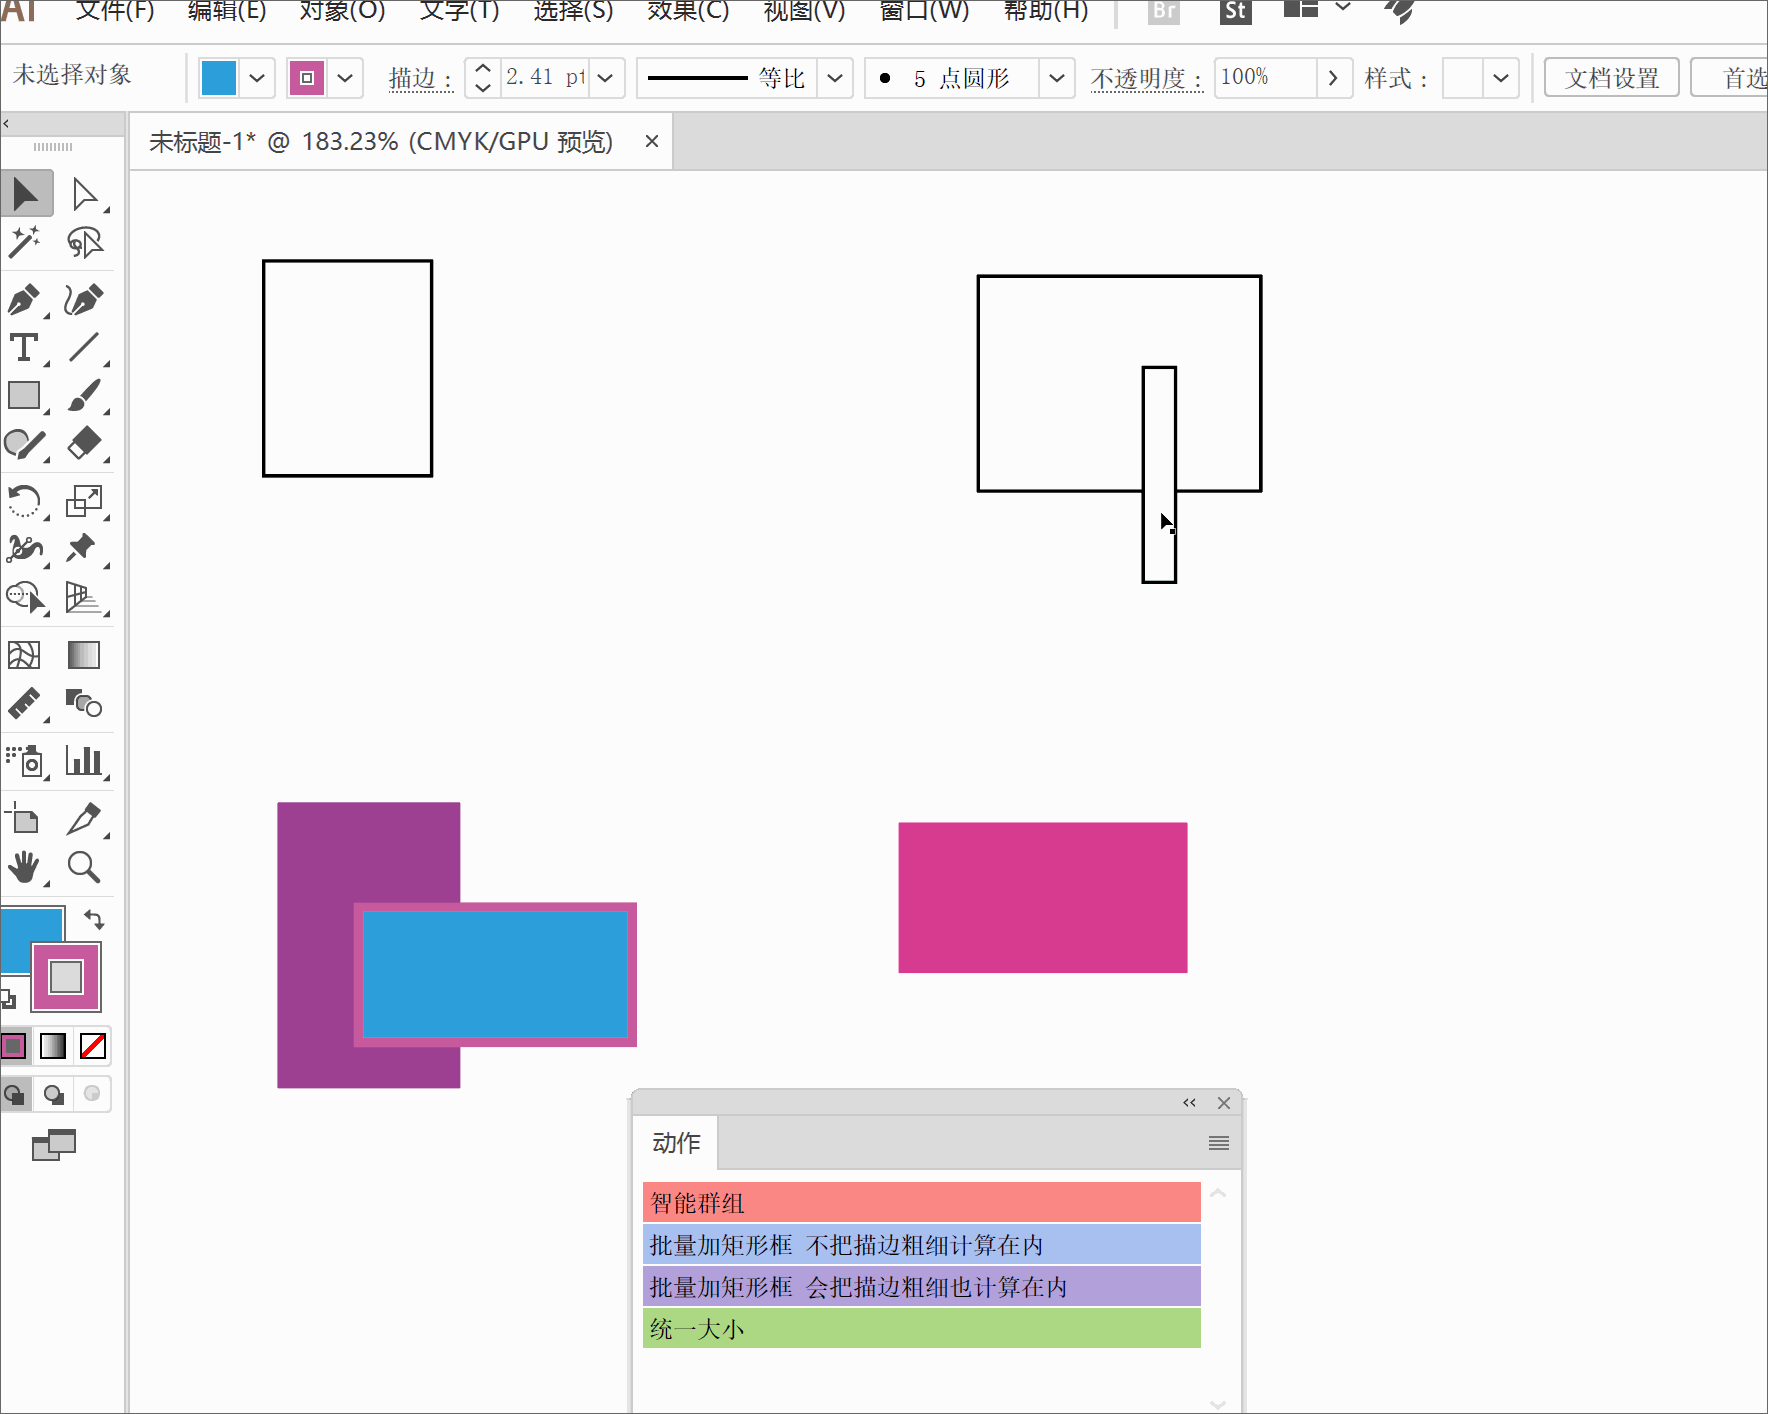The height and width of the screenshot is (1414, 1768).
Task: Select the Shaper tool
Action: click(26, 444)
